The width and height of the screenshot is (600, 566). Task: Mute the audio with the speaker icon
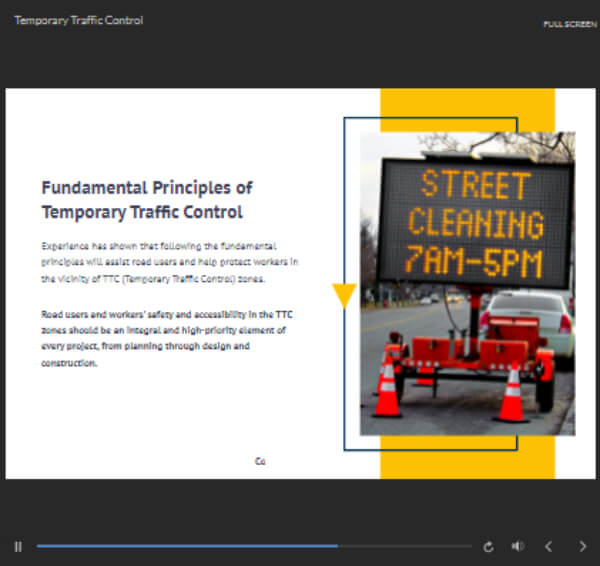tap(517, 547)
